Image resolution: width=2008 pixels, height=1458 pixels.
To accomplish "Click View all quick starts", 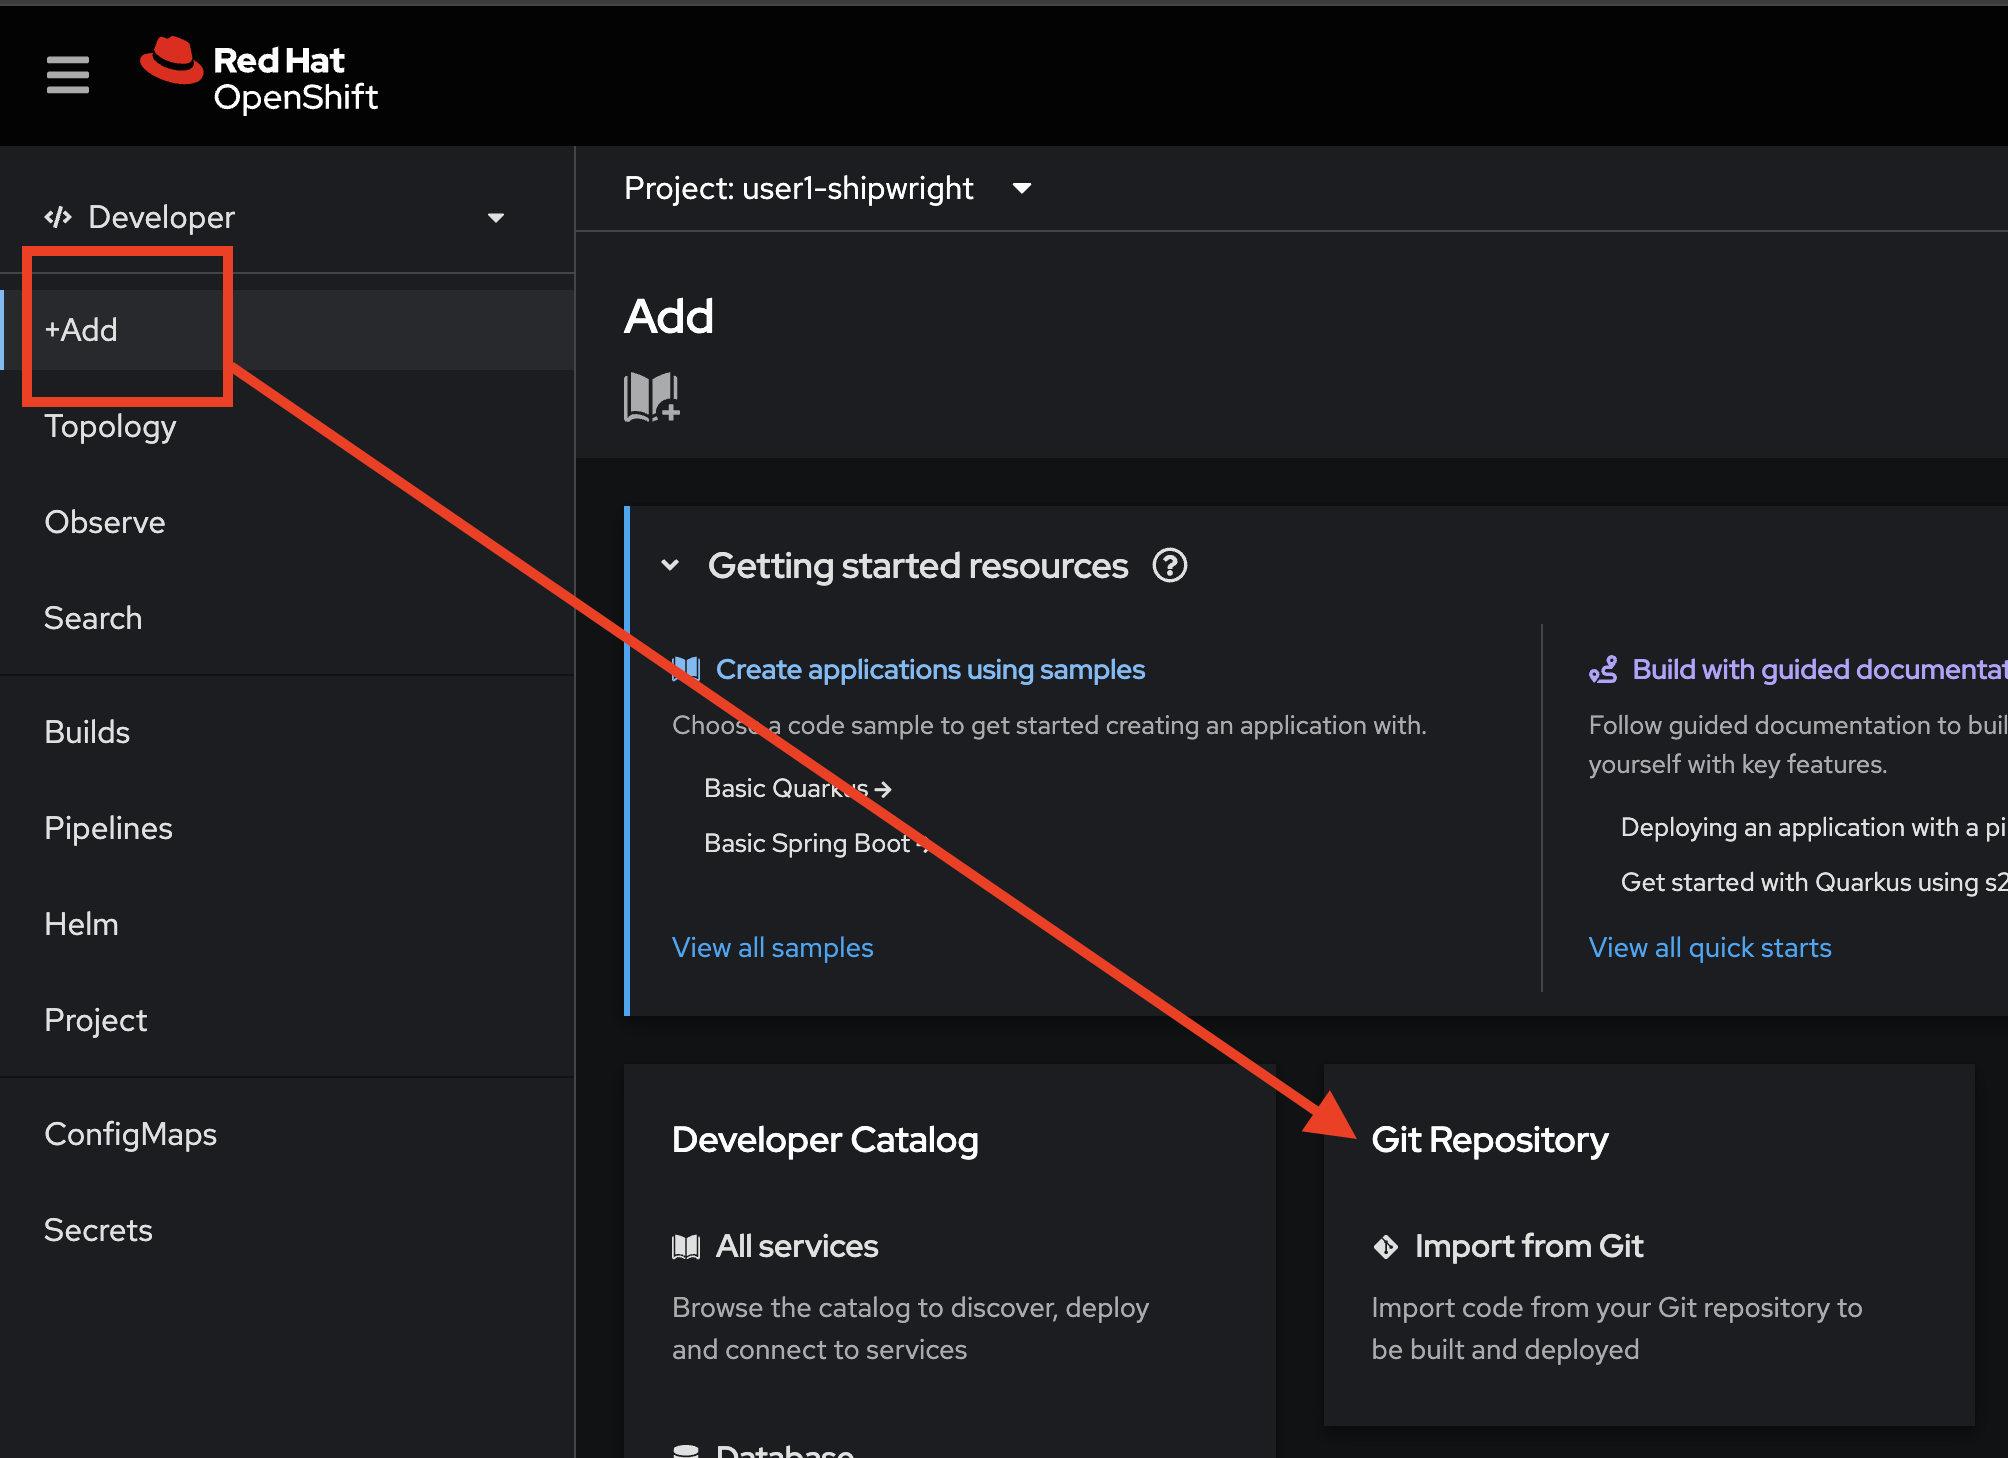I will pyautogui.click(x=1710, y=947).
